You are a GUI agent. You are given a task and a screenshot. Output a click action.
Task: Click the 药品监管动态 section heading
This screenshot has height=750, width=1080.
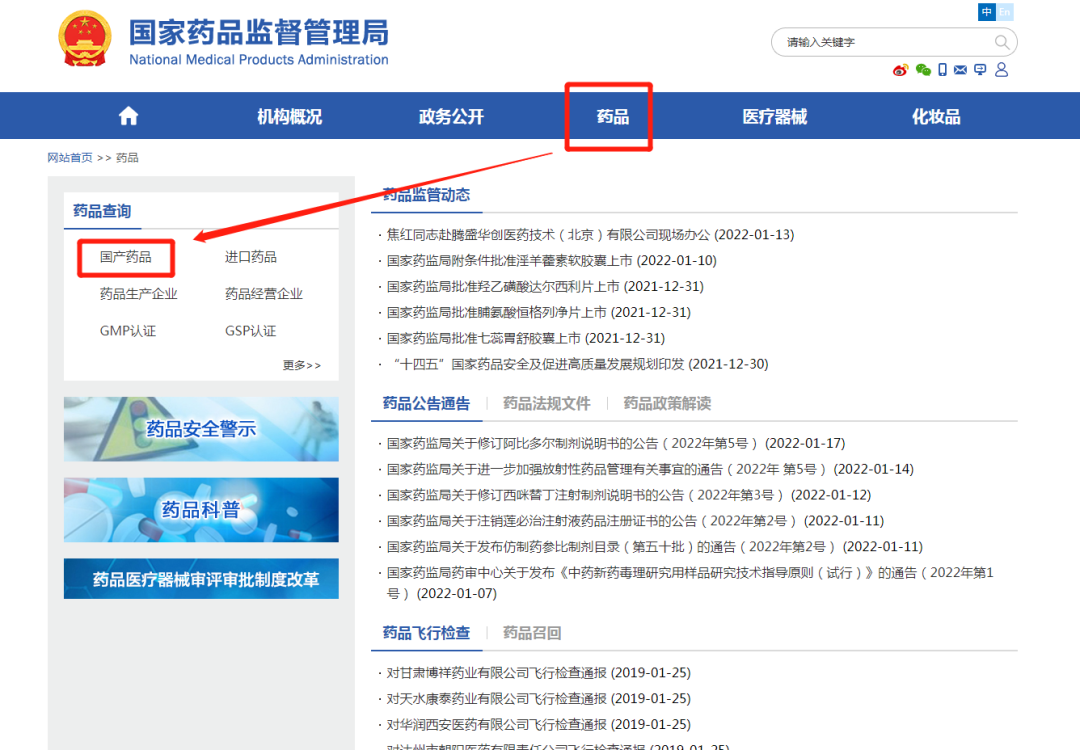(x=426, y=195)
